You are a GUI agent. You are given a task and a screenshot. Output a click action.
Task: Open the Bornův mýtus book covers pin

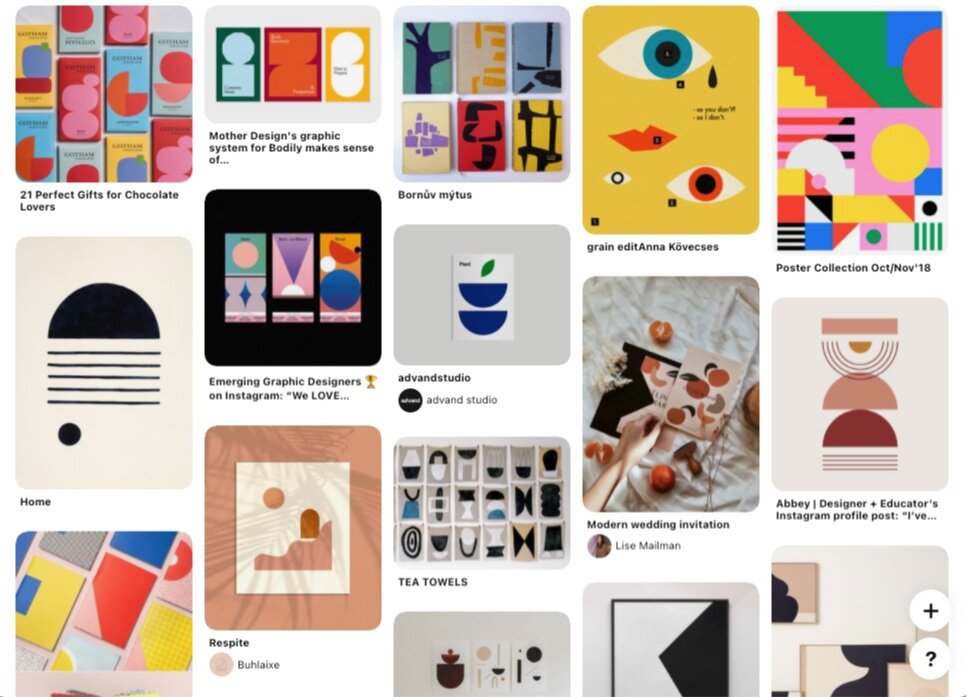[x=482, y=94]
